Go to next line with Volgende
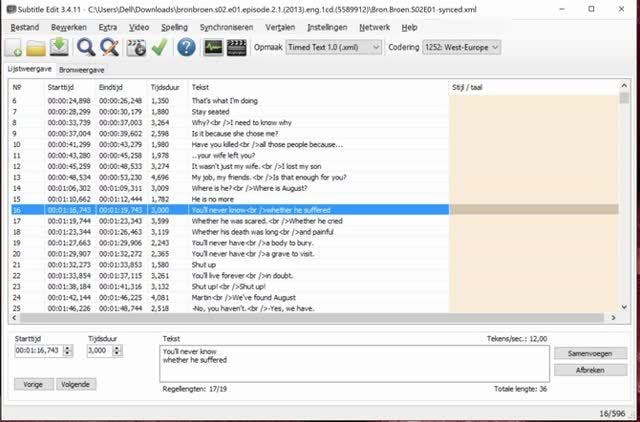 pos(76,384)
